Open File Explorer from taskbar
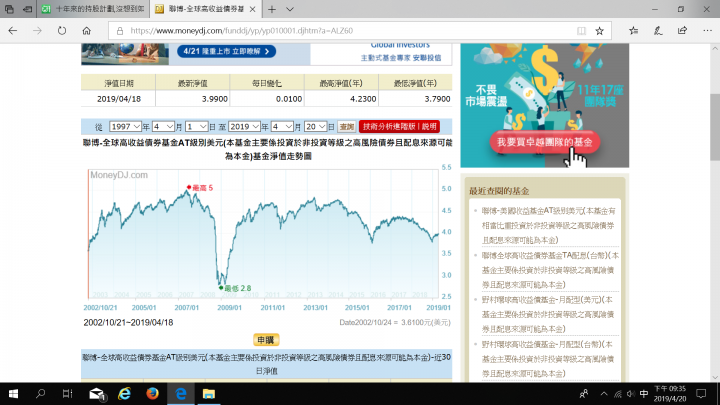 pyautogui.click(x=208, y=394)
